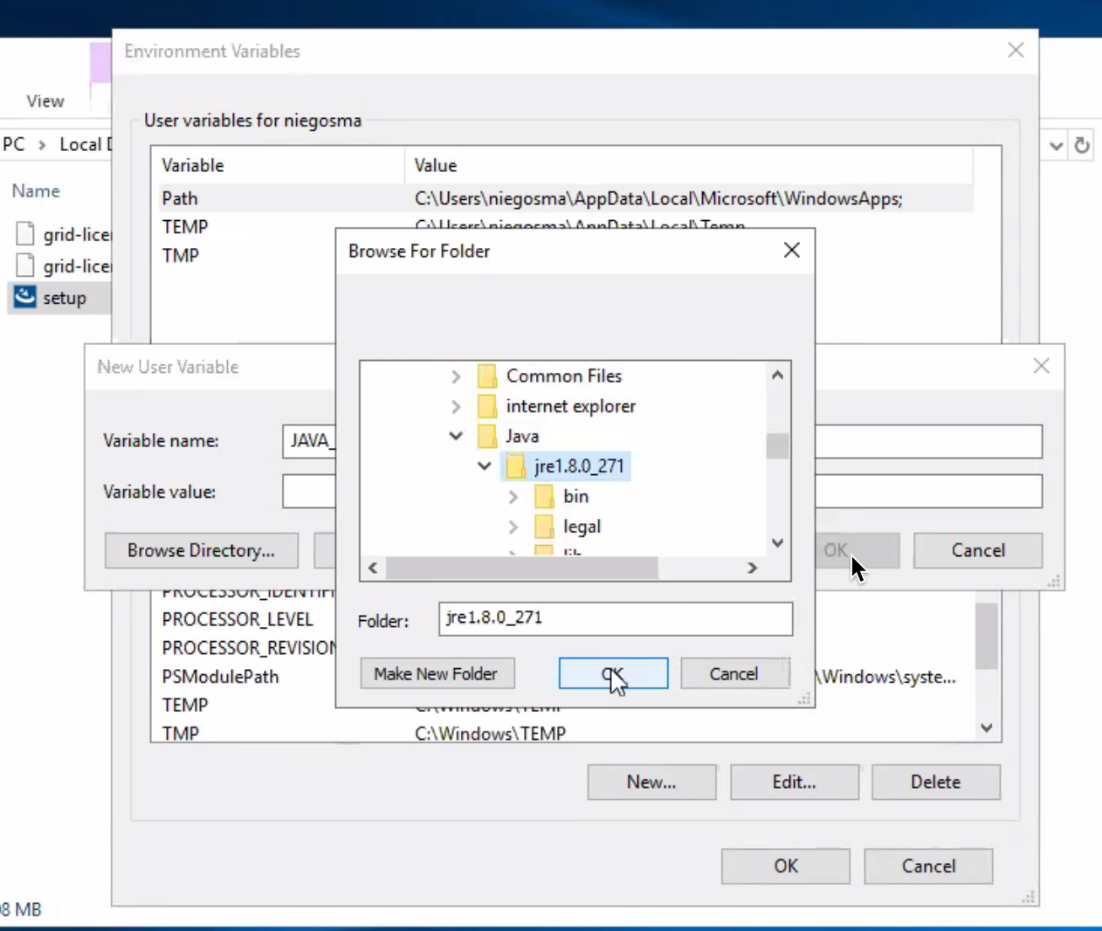Click the internet explorer folder icon
Viewport: 1102px width, 931px height.
[487, 406]
